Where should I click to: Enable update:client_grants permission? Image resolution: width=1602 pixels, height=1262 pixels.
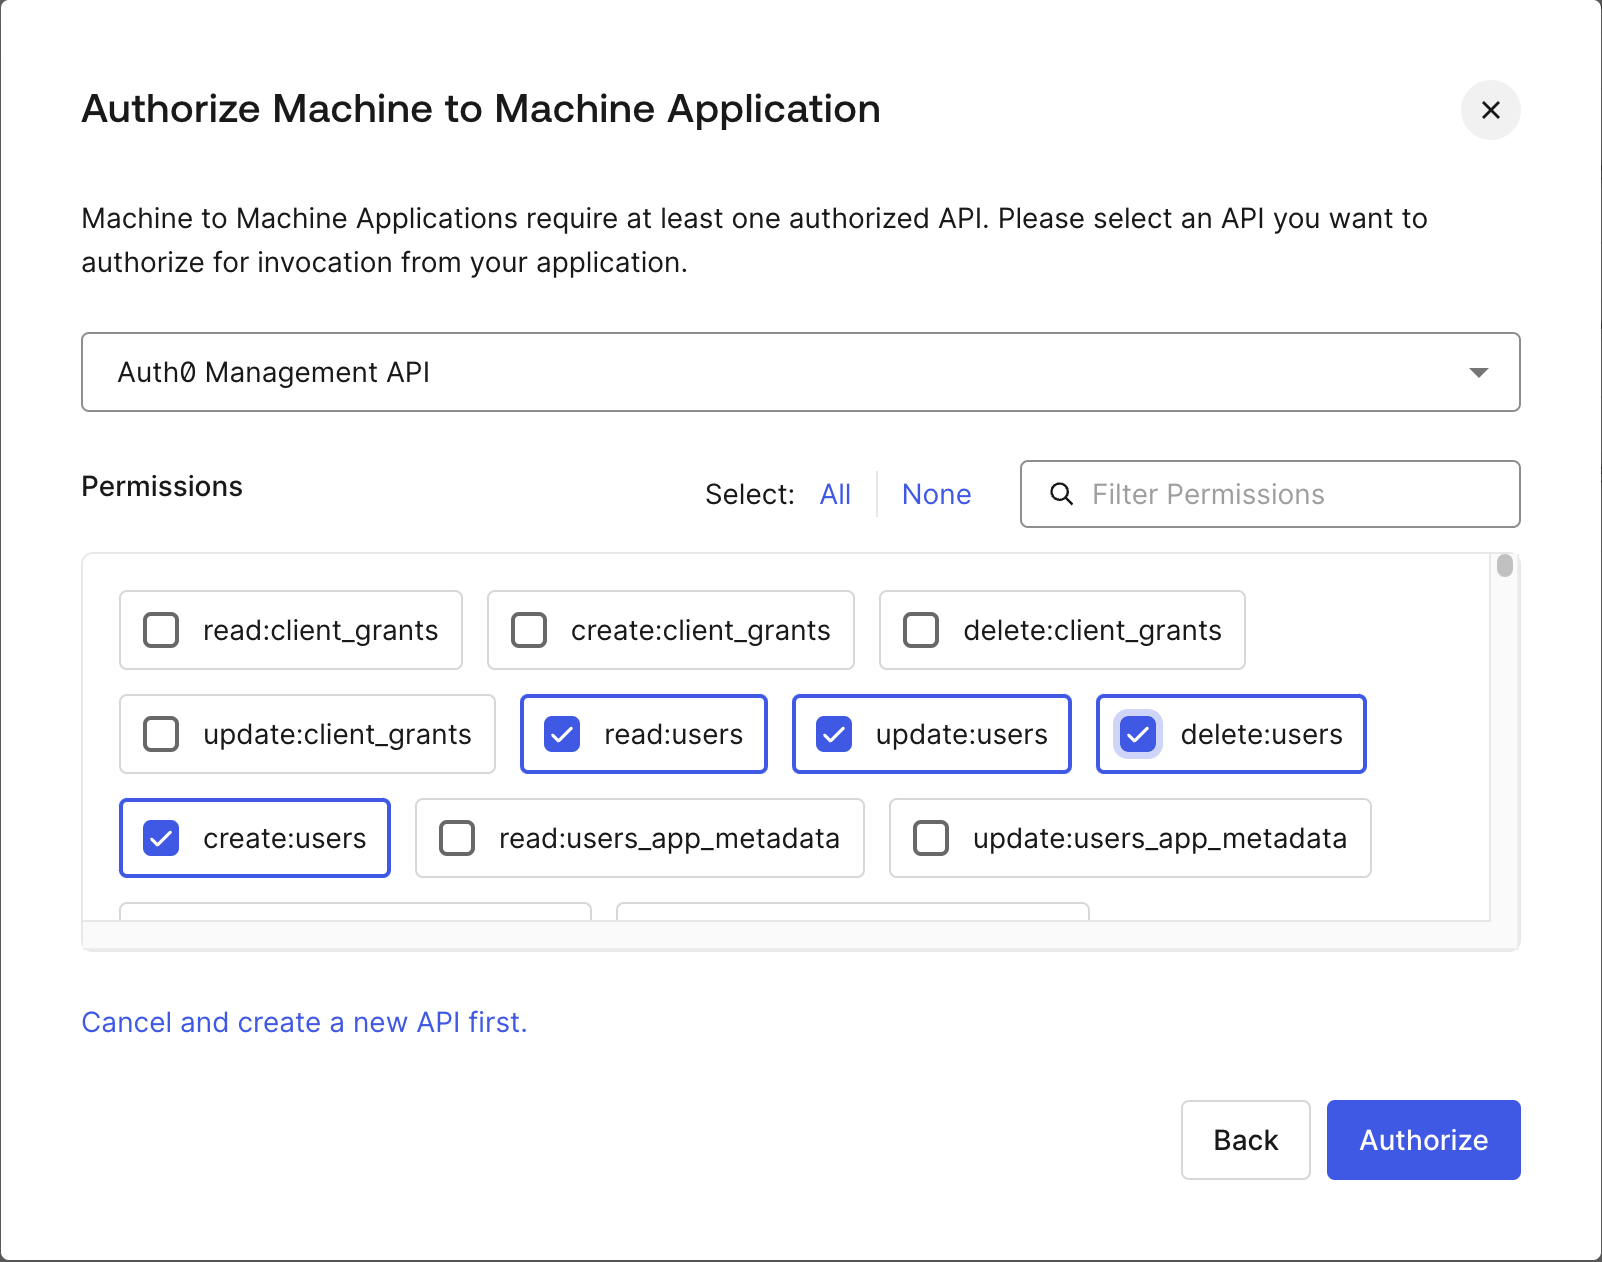pyautogui.click(x=161, y=734)
